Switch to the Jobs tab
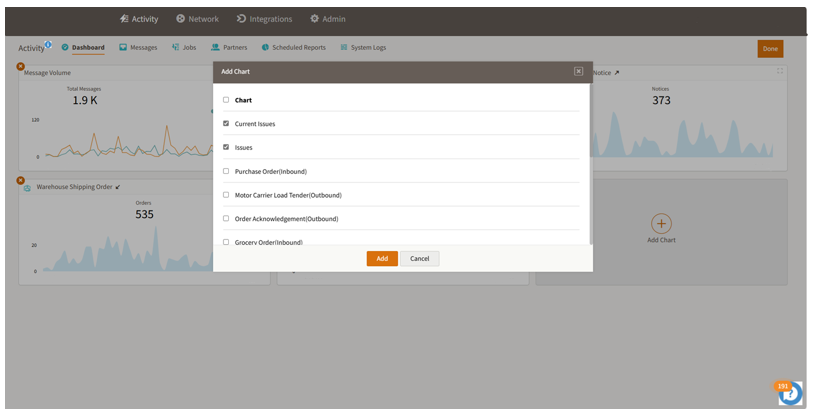 [x=184, y=47]
